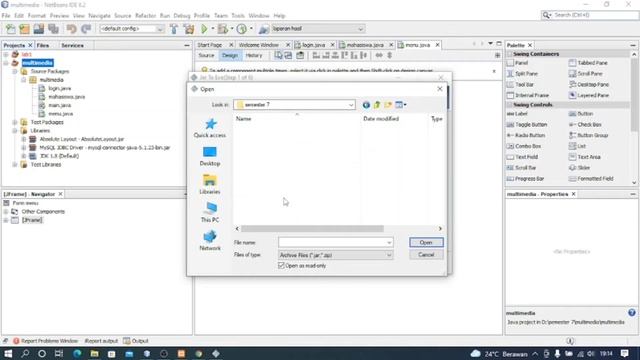Click the Undo toolbar icon
640x360 pixels.
71,29
